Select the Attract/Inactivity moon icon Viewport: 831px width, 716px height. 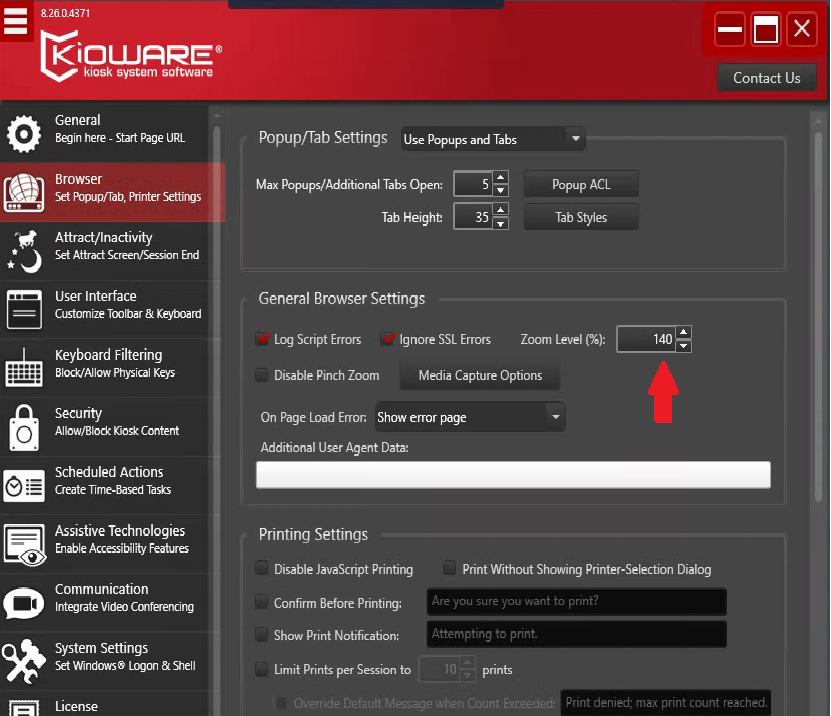[x=24, y=248]
